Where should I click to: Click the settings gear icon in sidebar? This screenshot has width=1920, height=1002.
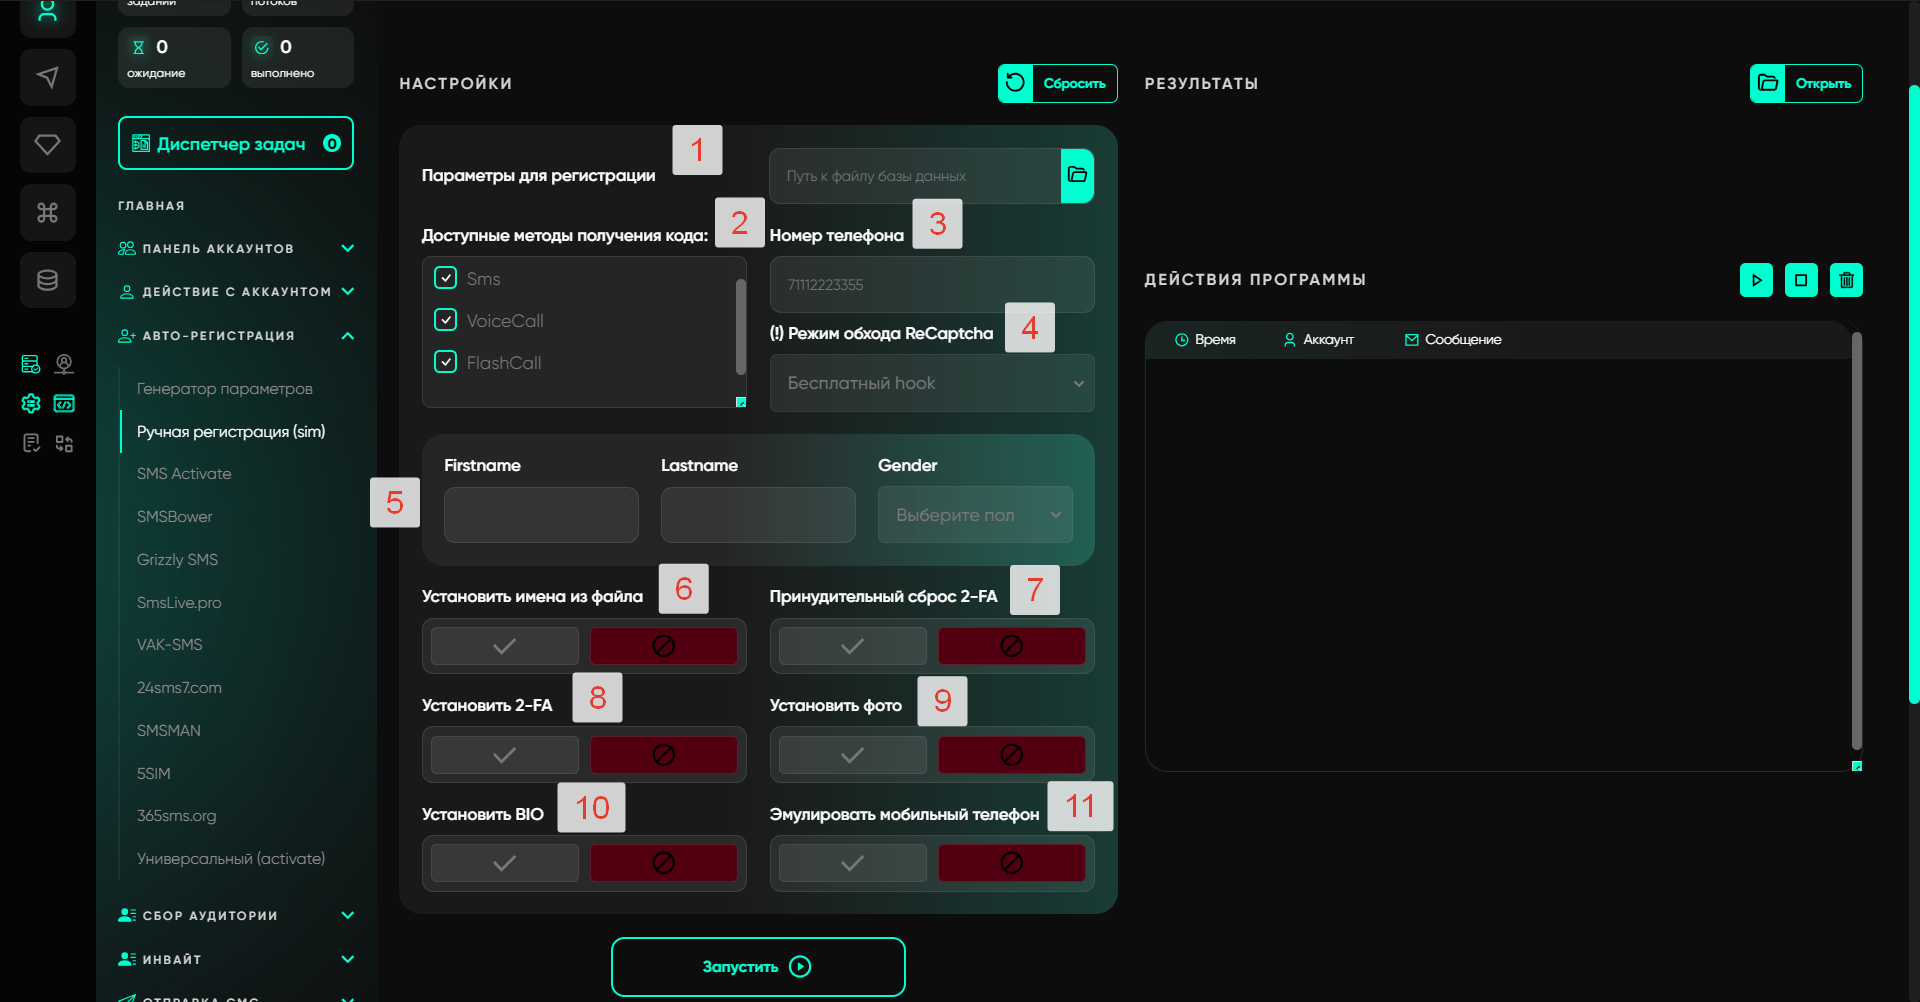[31, 403]
